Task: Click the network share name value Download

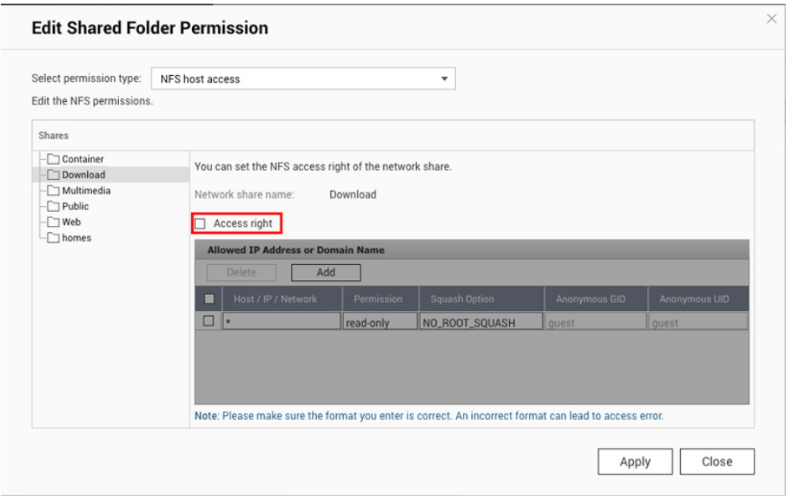Action: [x=353, y=195]
